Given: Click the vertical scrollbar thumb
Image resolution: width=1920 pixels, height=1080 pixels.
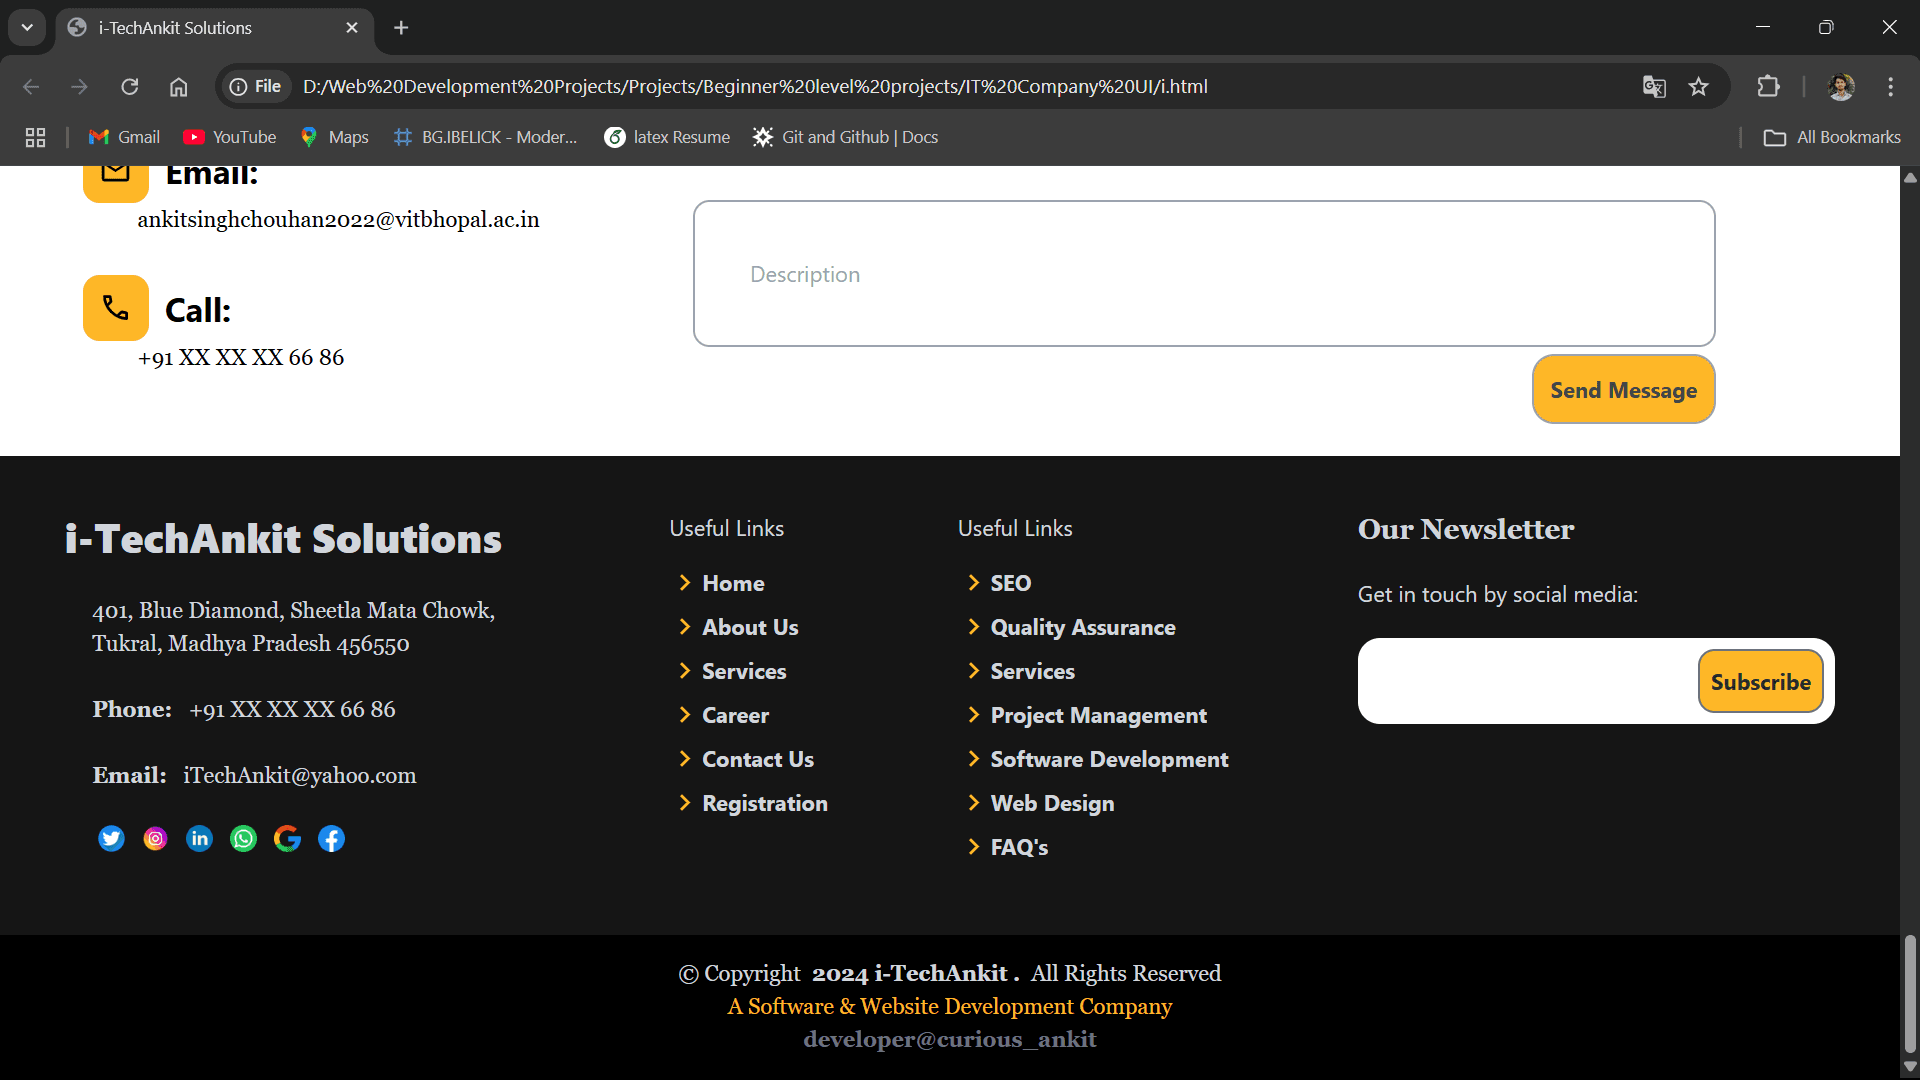Looking at the screenshot, I should pos(1910,992).
